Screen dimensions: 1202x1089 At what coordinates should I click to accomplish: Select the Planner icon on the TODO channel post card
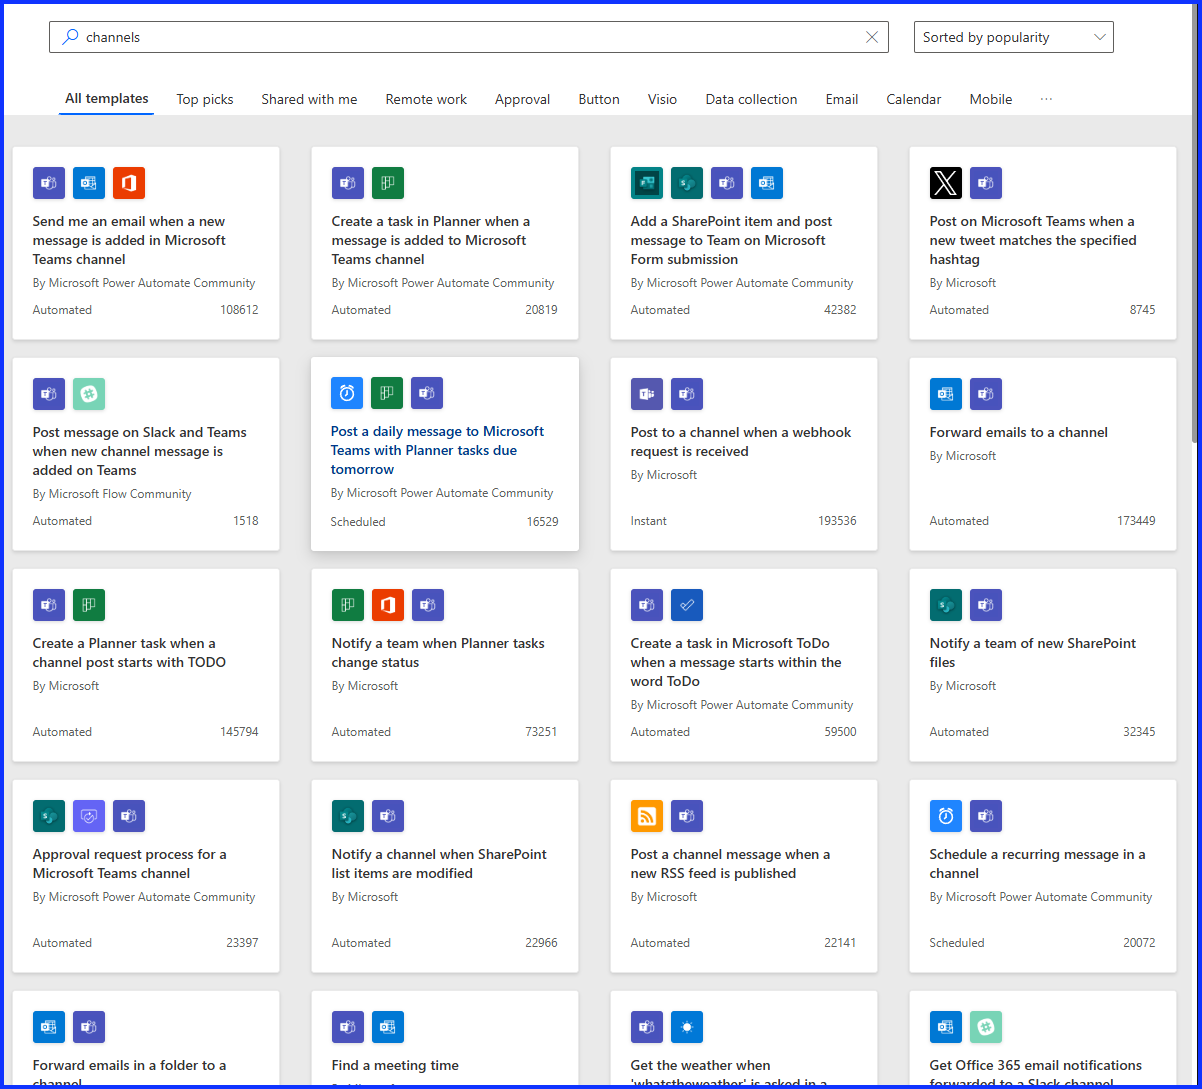pos(89,605)
